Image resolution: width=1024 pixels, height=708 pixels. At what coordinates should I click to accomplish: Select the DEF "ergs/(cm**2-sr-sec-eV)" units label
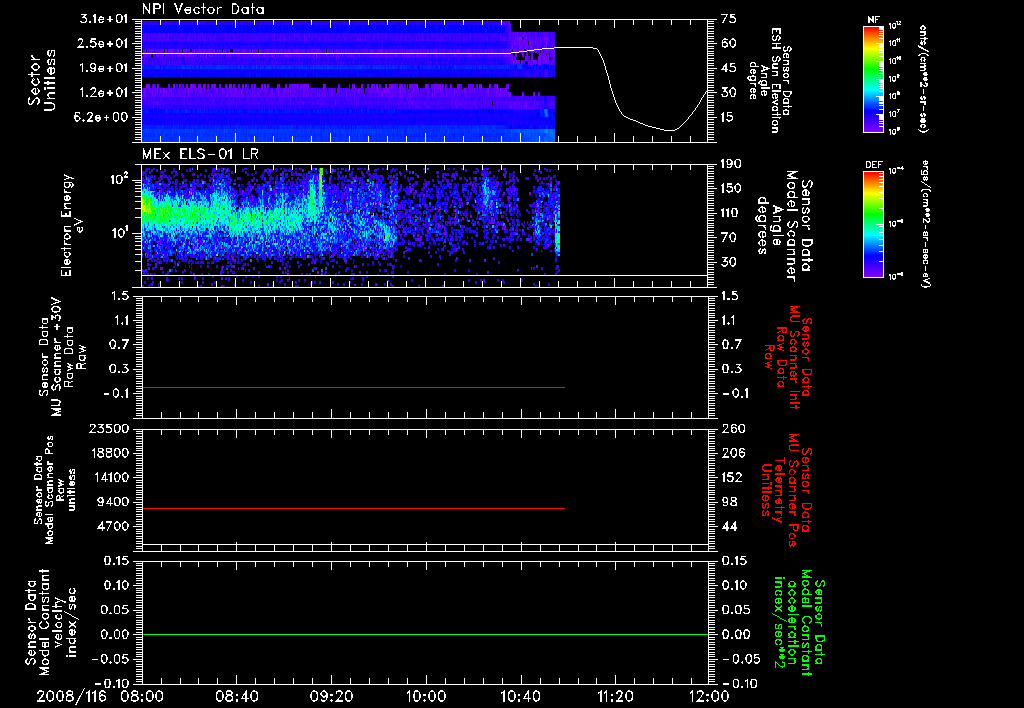pyautogui.click(x=925, y=223)
